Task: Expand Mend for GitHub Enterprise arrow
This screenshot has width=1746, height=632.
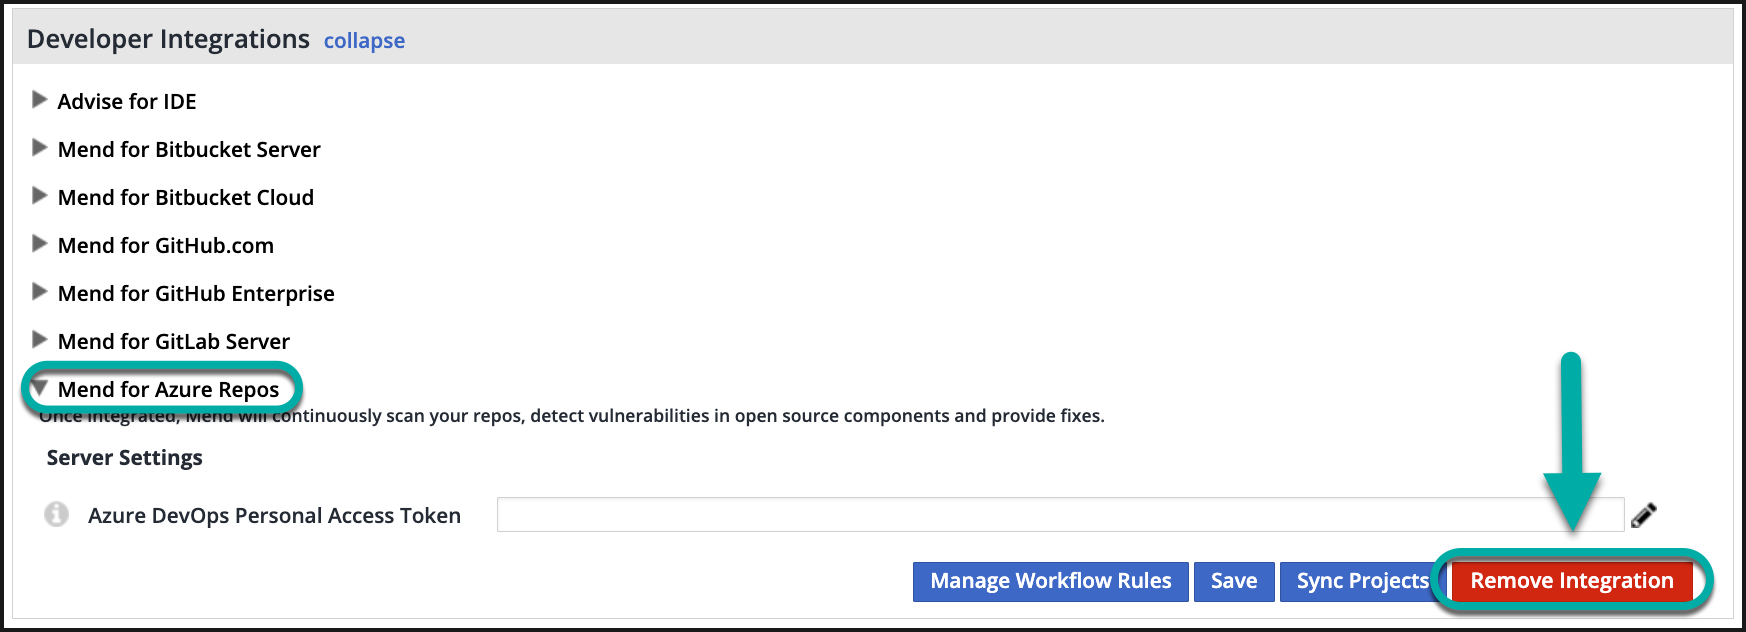Action: [x=40, y=292]
